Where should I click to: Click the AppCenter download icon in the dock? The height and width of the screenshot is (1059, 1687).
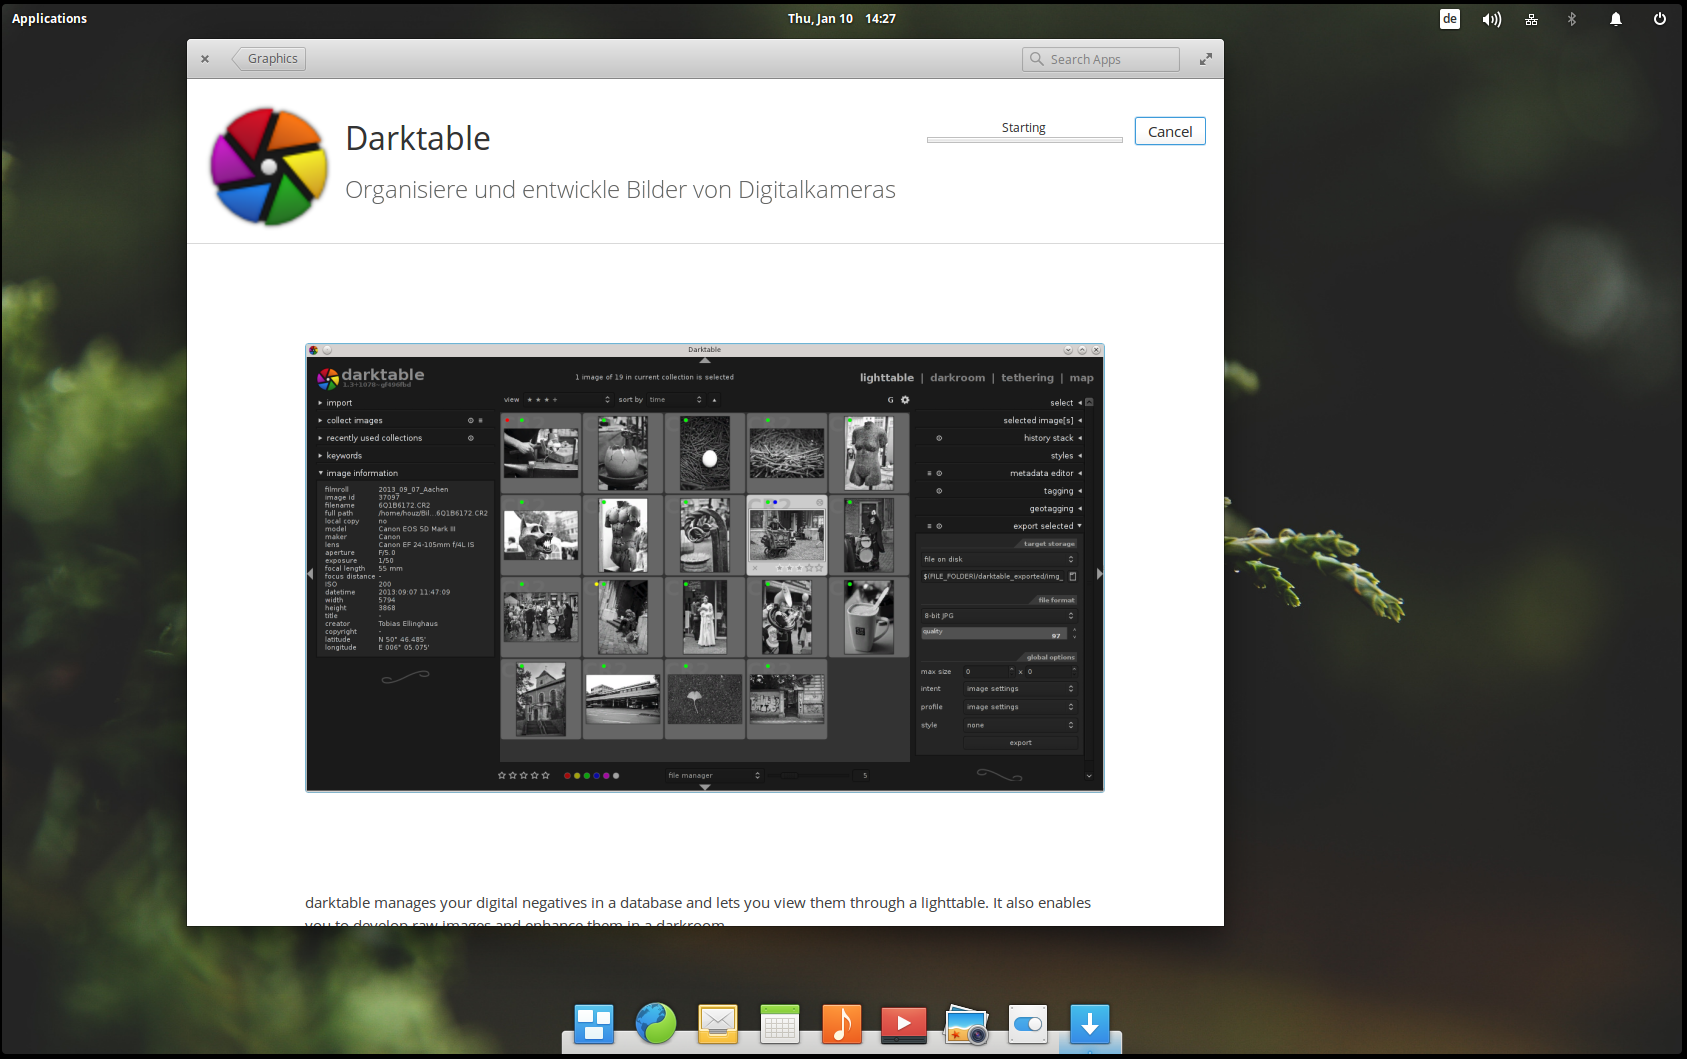click(1090, 1024)
